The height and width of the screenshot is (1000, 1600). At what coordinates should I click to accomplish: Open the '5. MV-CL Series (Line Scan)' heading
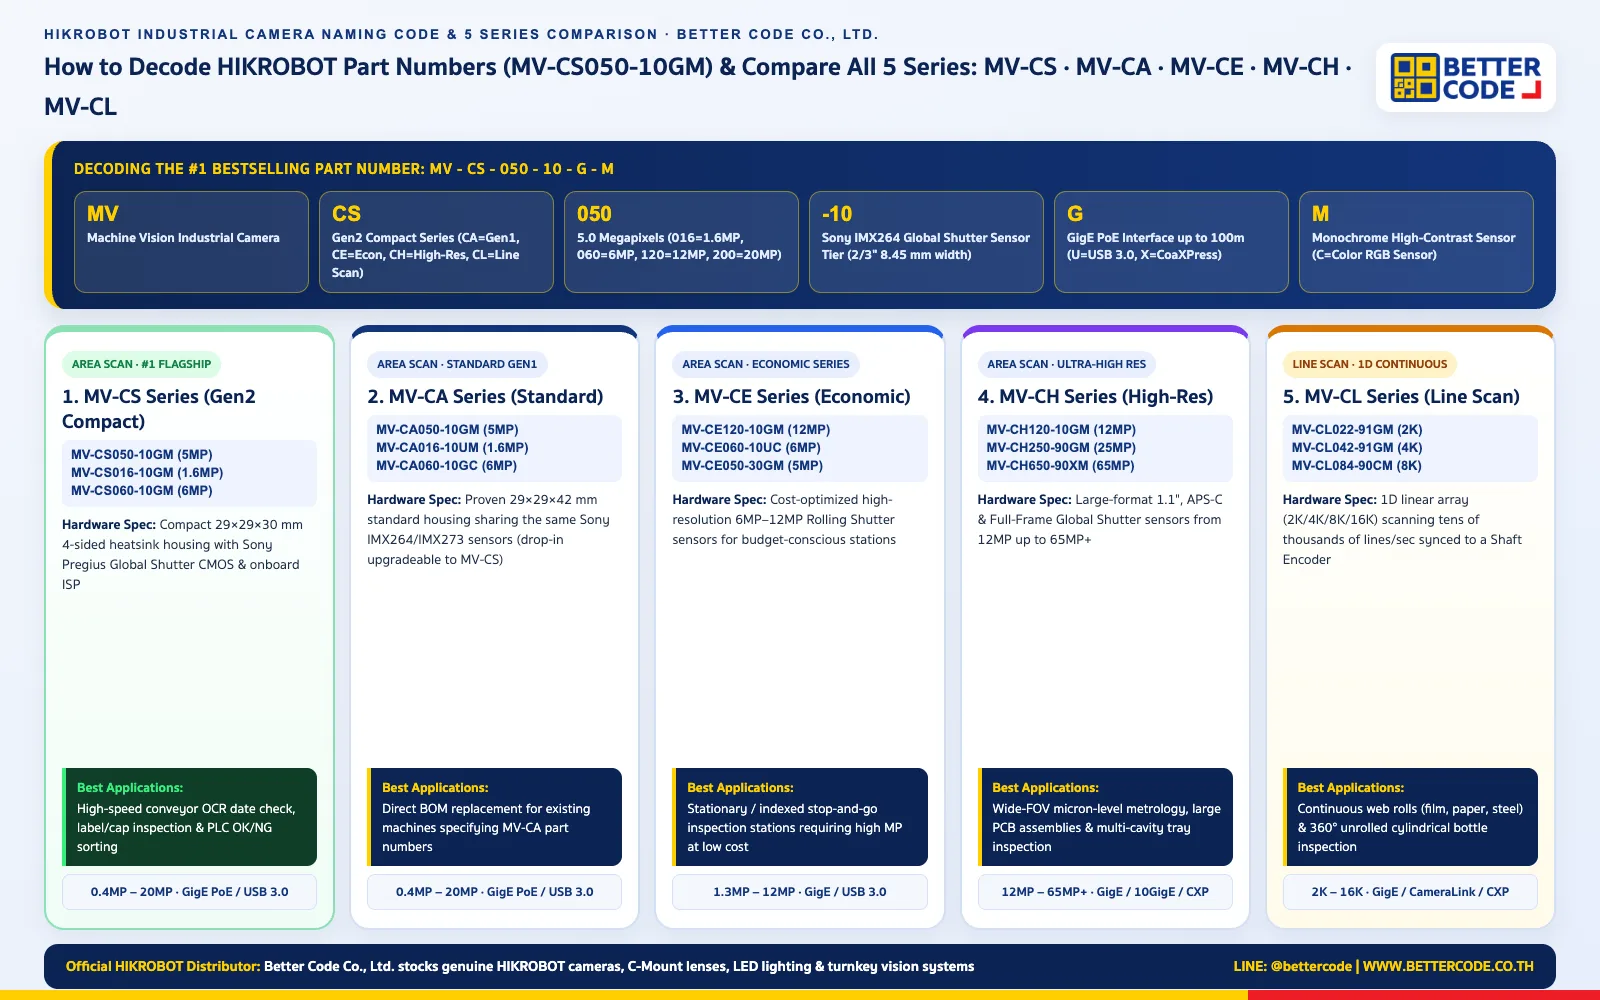pos(1401,397)
